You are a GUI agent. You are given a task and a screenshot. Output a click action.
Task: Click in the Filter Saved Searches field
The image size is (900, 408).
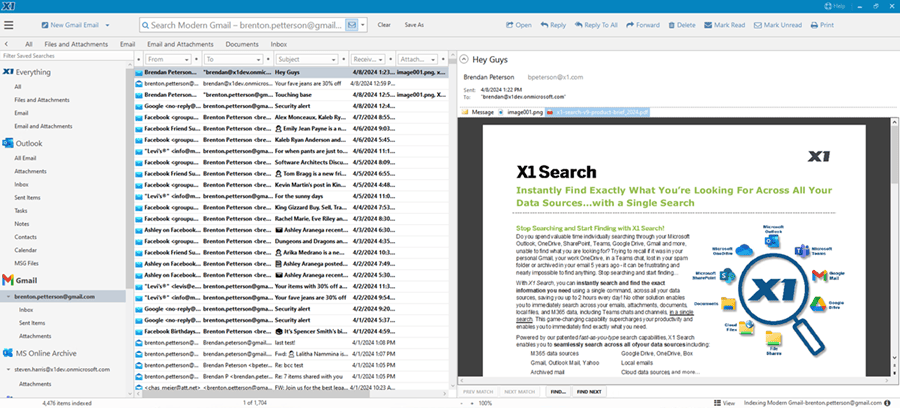(x=60, y=57)
